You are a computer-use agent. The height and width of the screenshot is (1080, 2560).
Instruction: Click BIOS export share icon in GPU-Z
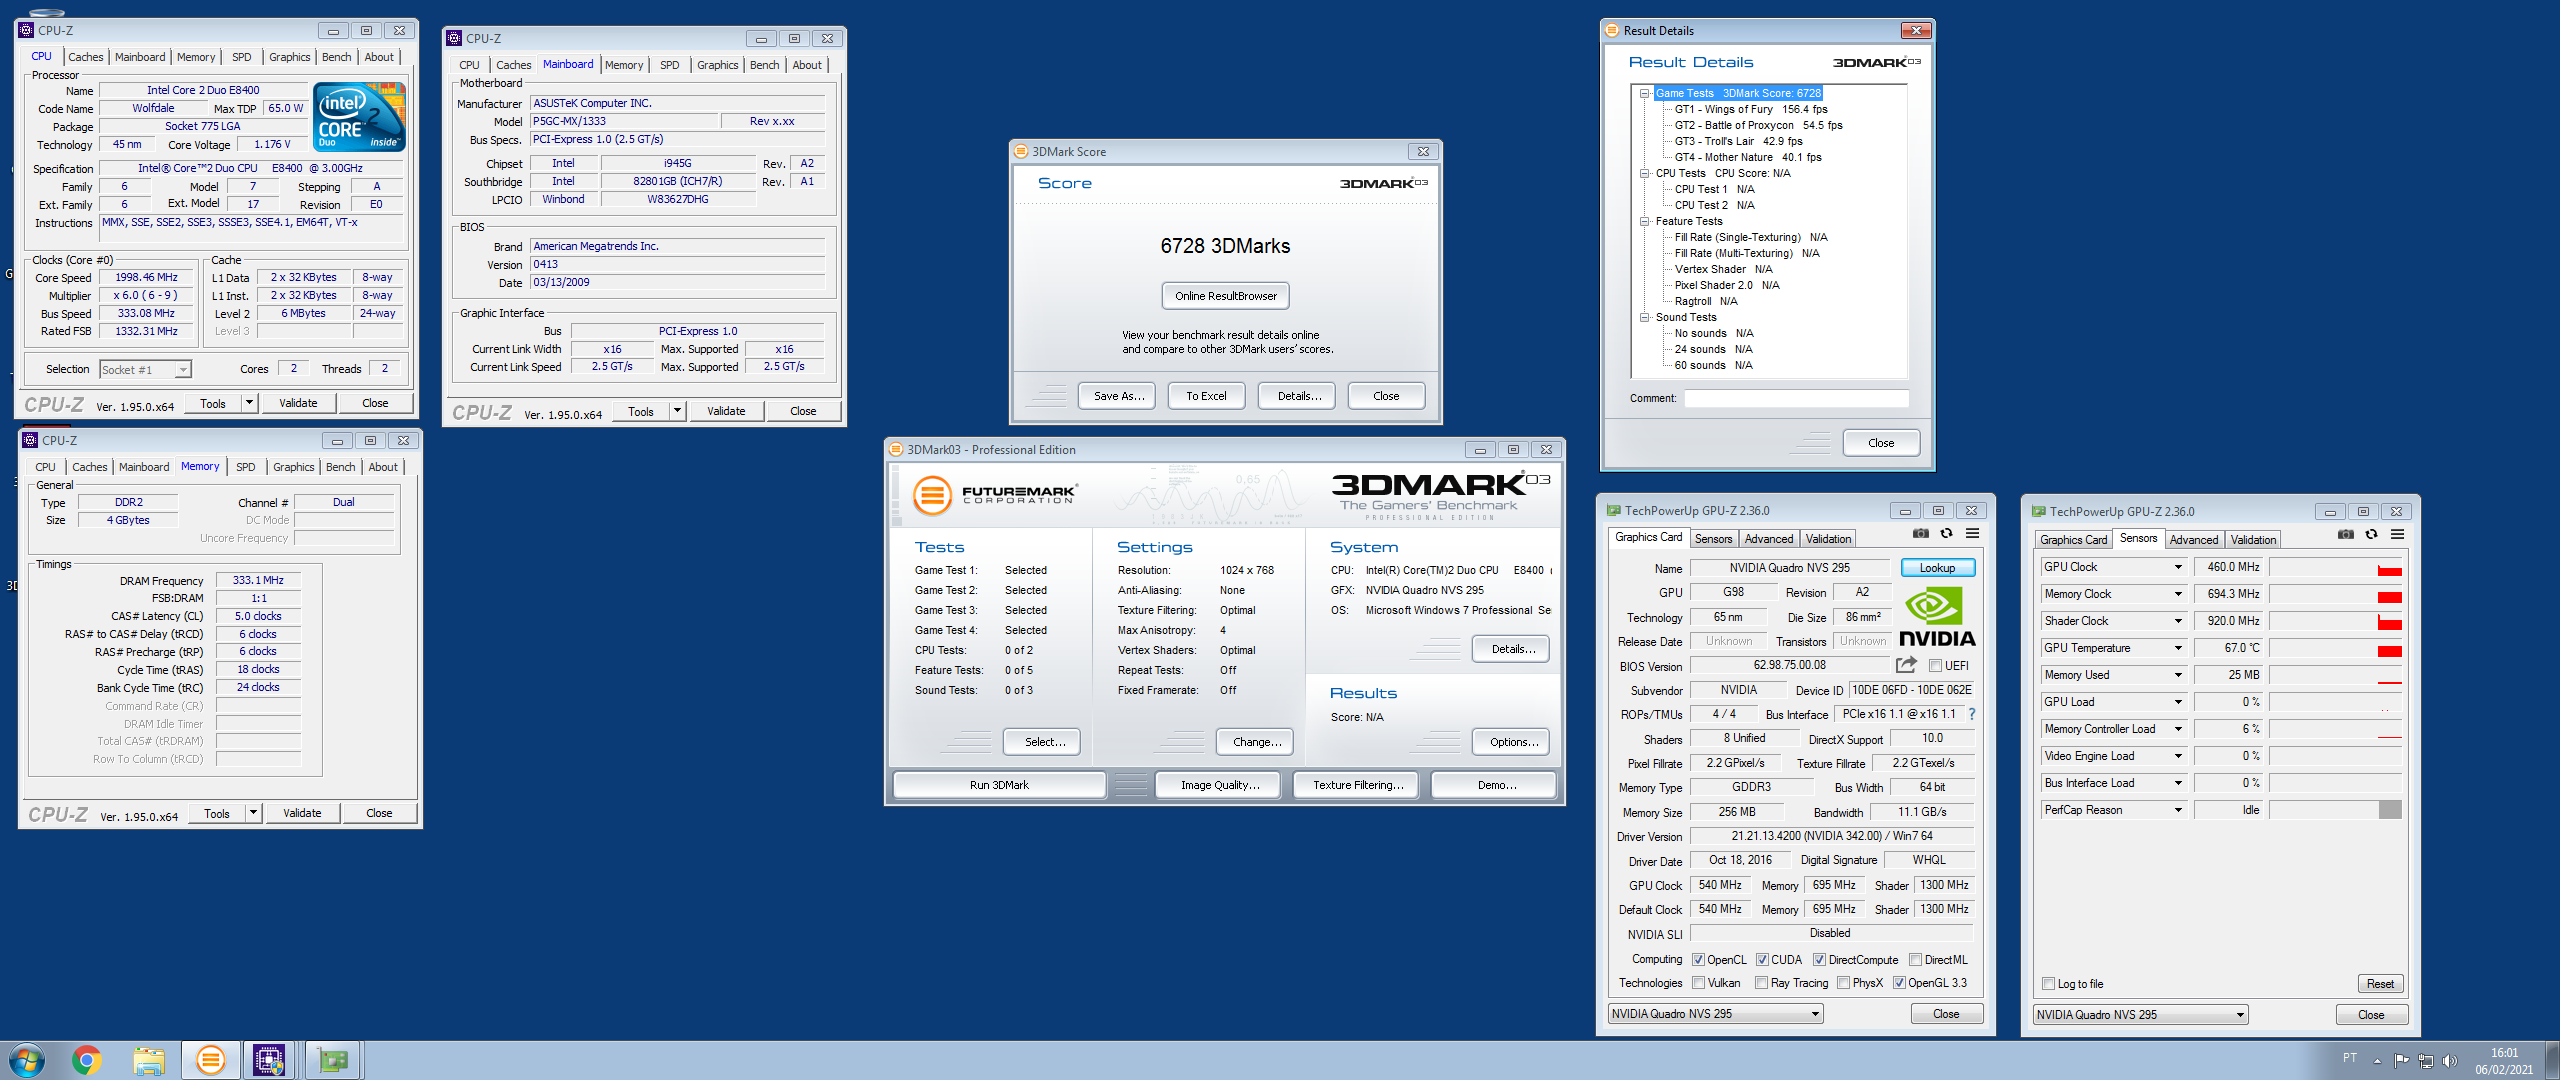click(1906, 665)
